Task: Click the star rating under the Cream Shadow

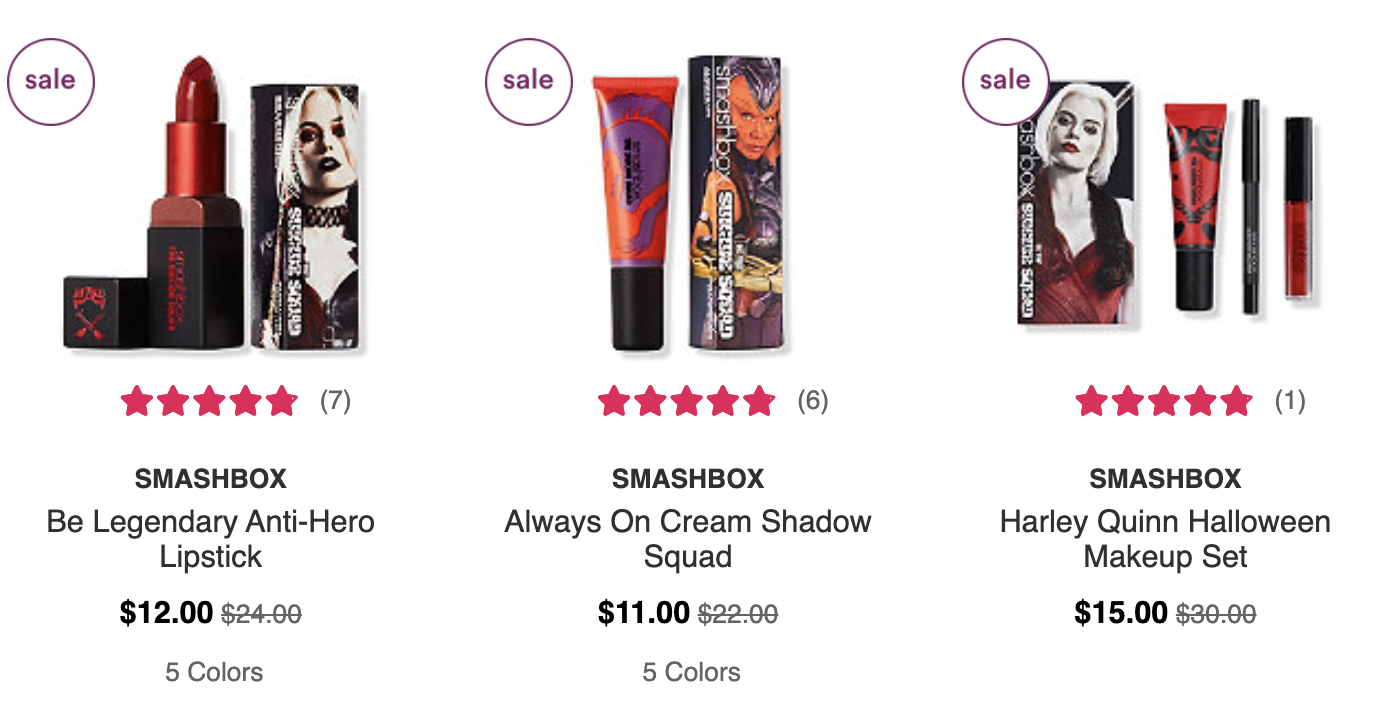Action: tap(686, 401)
